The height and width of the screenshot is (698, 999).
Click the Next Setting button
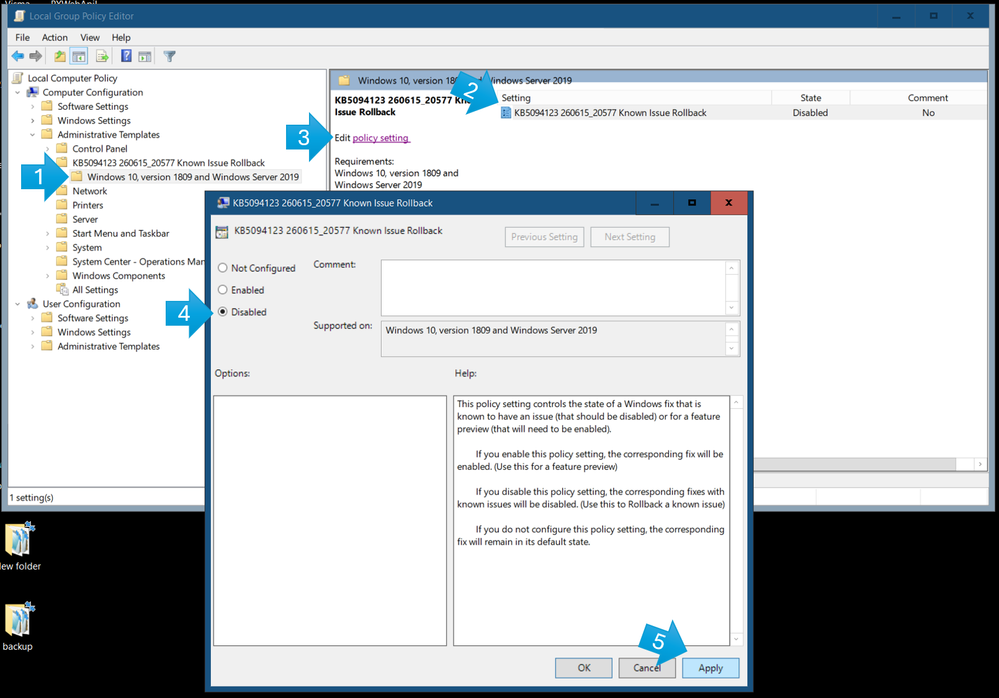[x=629, y=237]
